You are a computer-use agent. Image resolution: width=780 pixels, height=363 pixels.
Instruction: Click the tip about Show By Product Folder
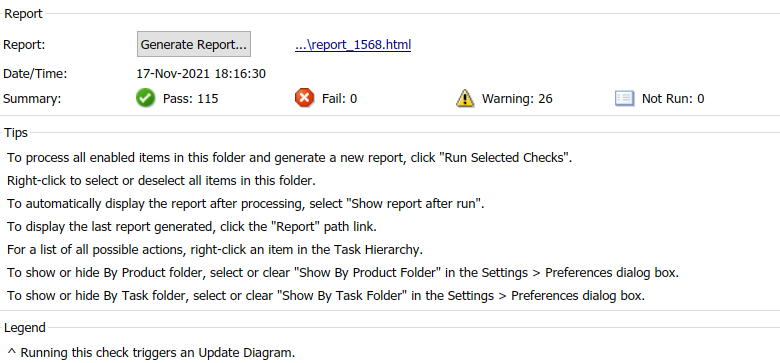point(343,273)
